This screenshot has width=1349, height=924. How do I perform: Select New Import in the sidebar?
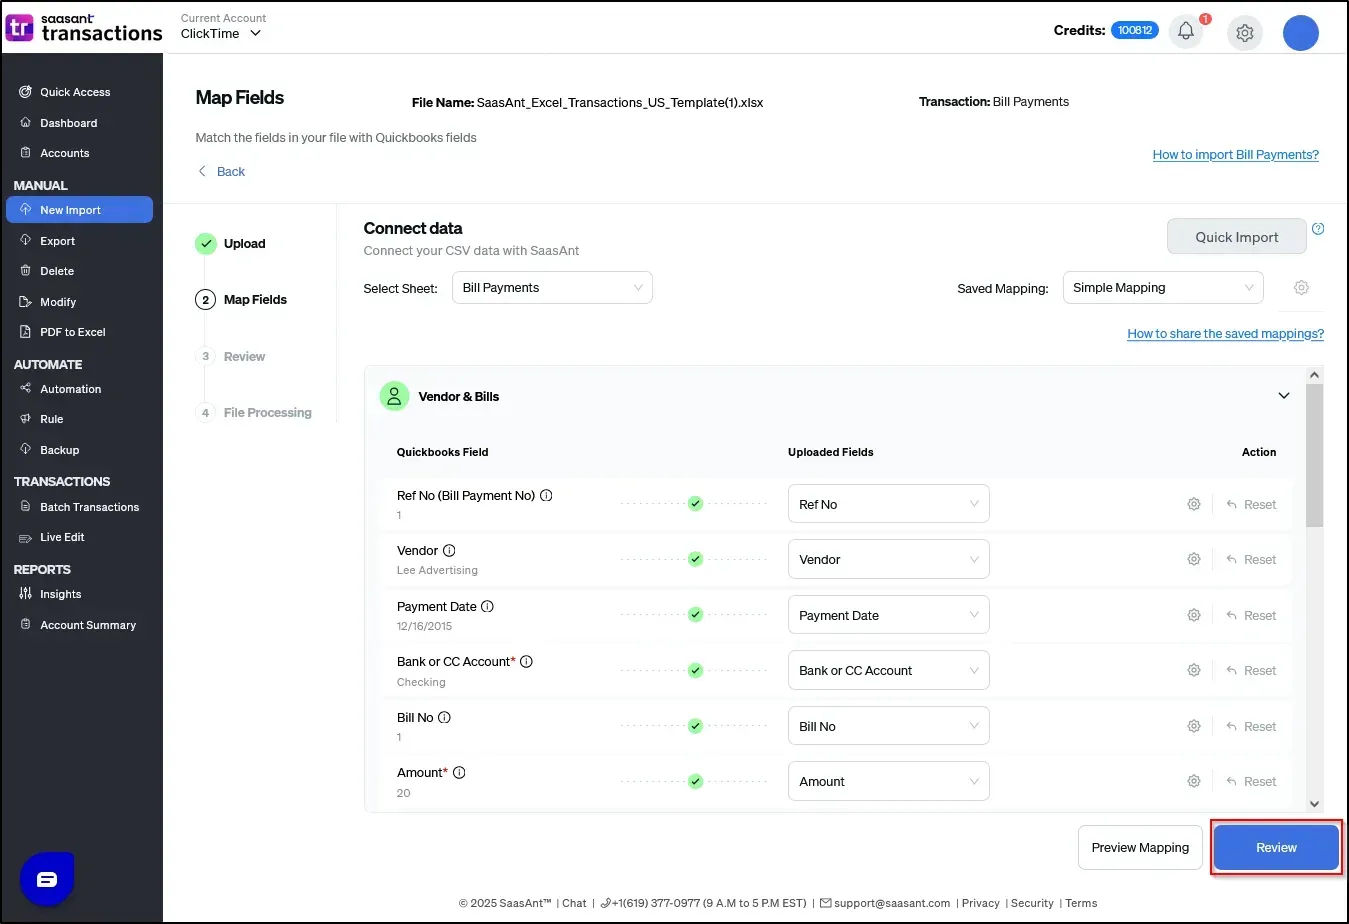tap(79, 210)
